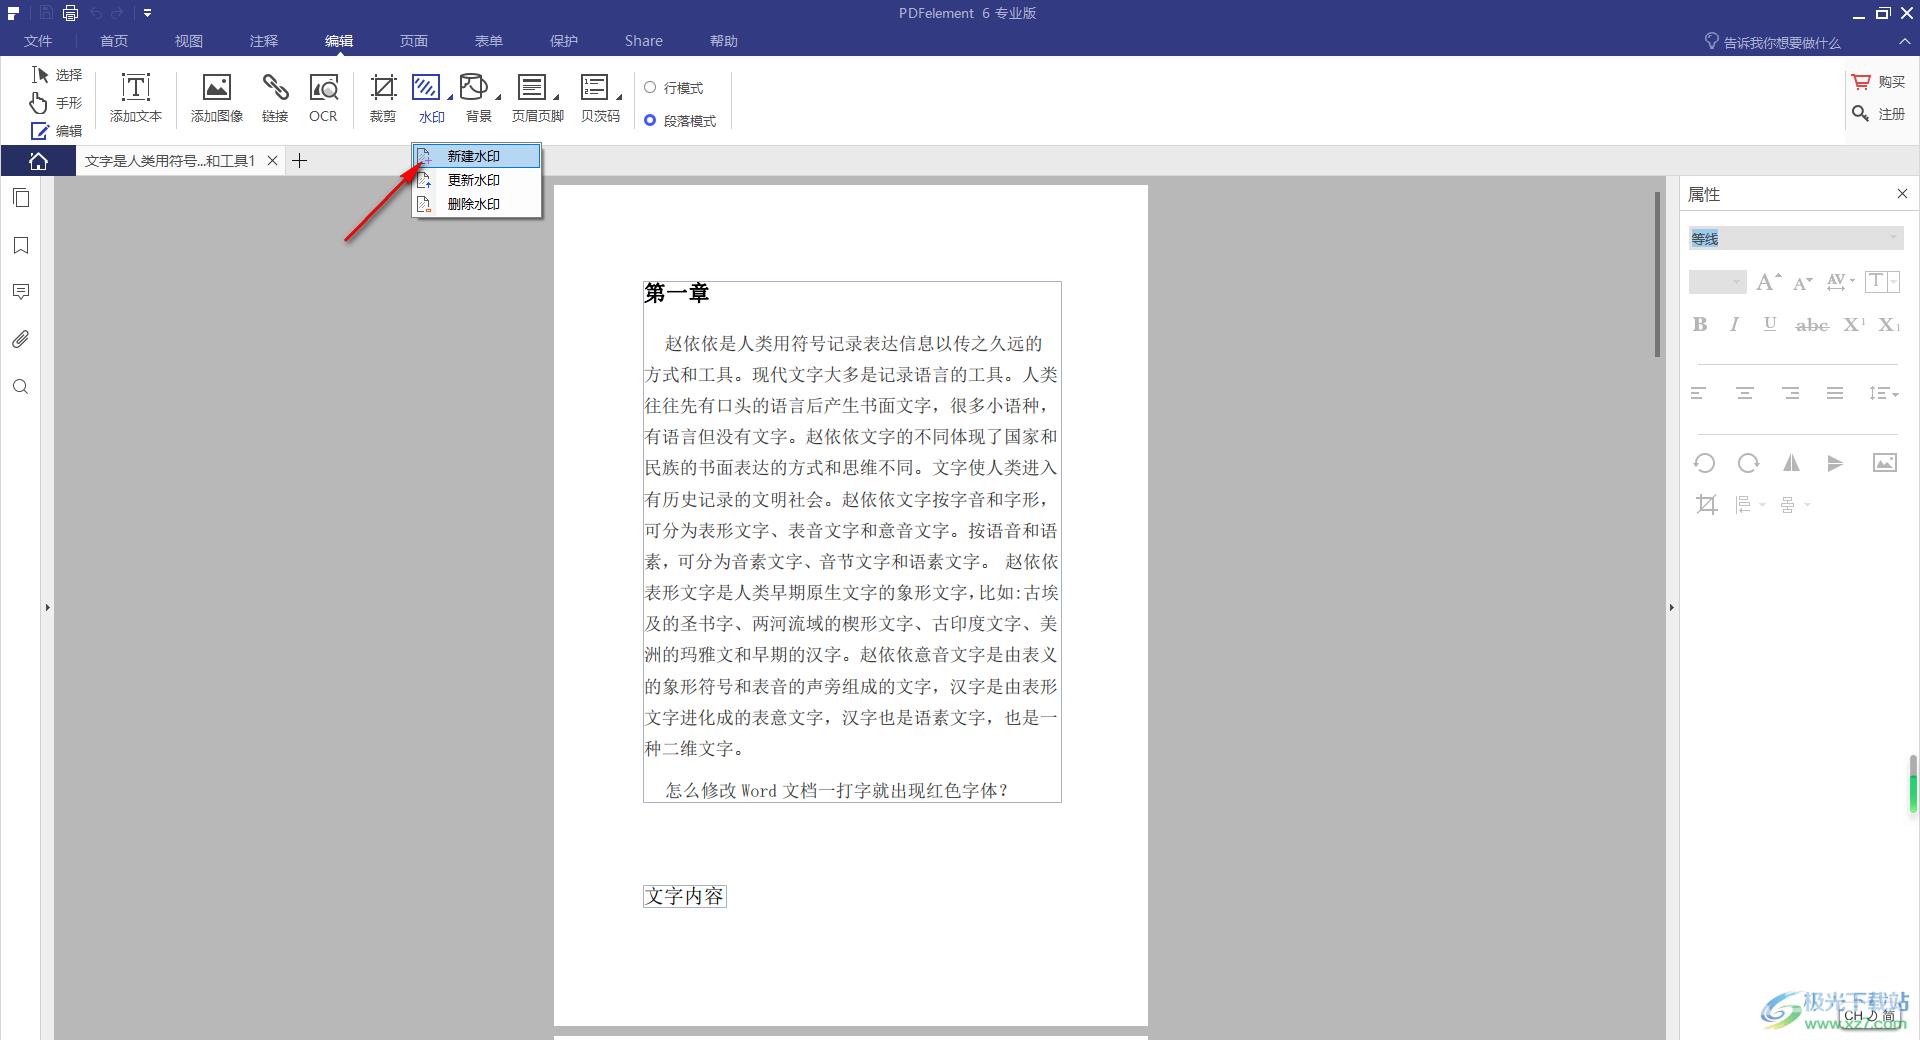The height and width of the screenshot is (1040, 1920).
Task: Increase font size in properties panel
Action: [1769, 282]
